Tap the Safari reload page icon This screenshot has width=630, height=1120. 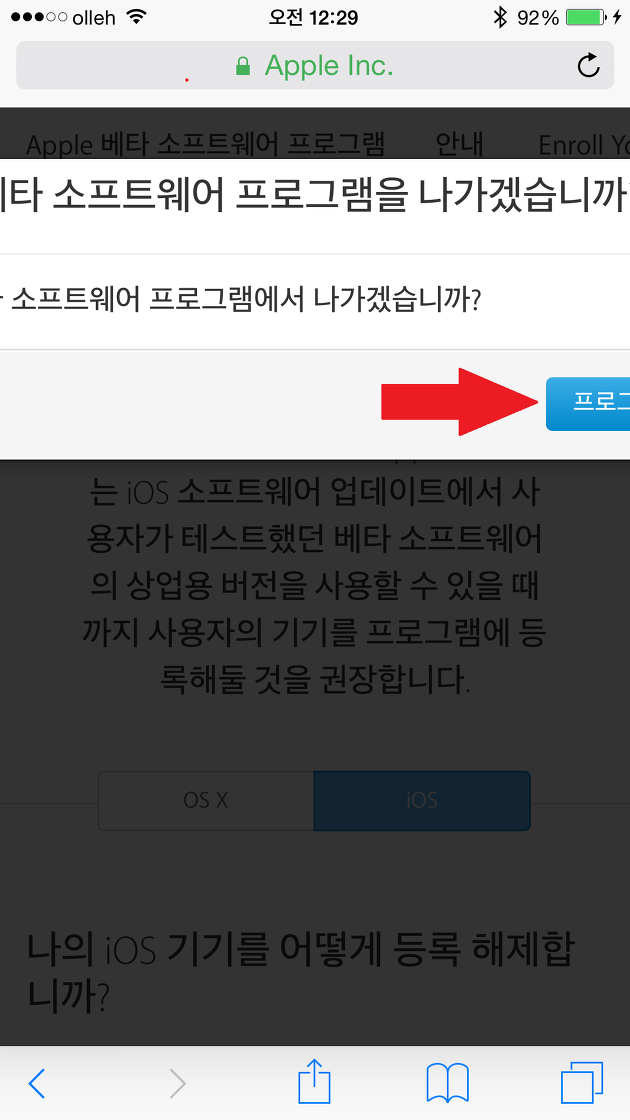coord(589,65)
